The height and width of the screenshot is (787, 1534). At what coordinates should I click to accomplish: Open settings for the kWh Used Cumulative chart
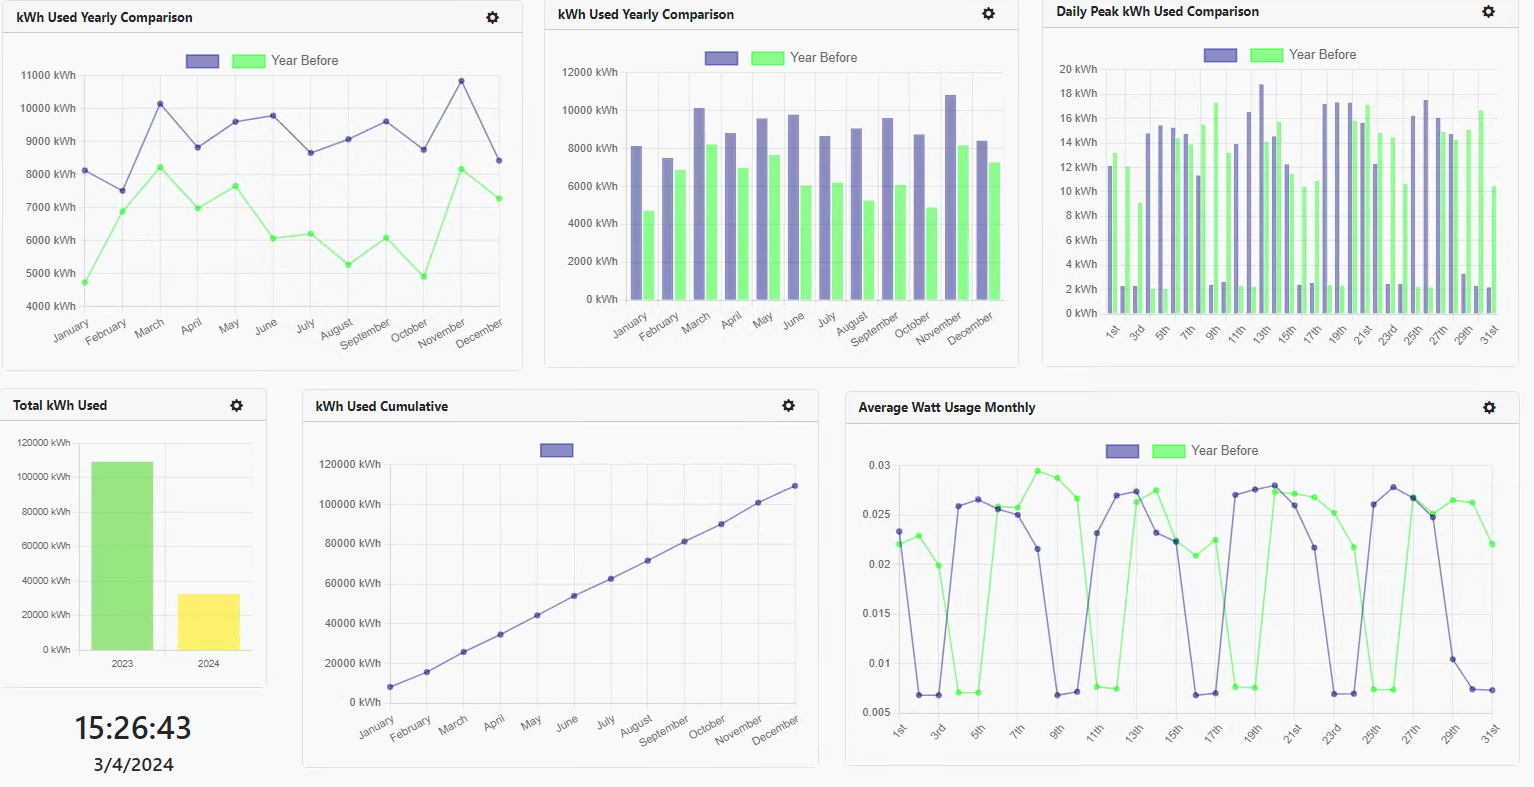789,406
